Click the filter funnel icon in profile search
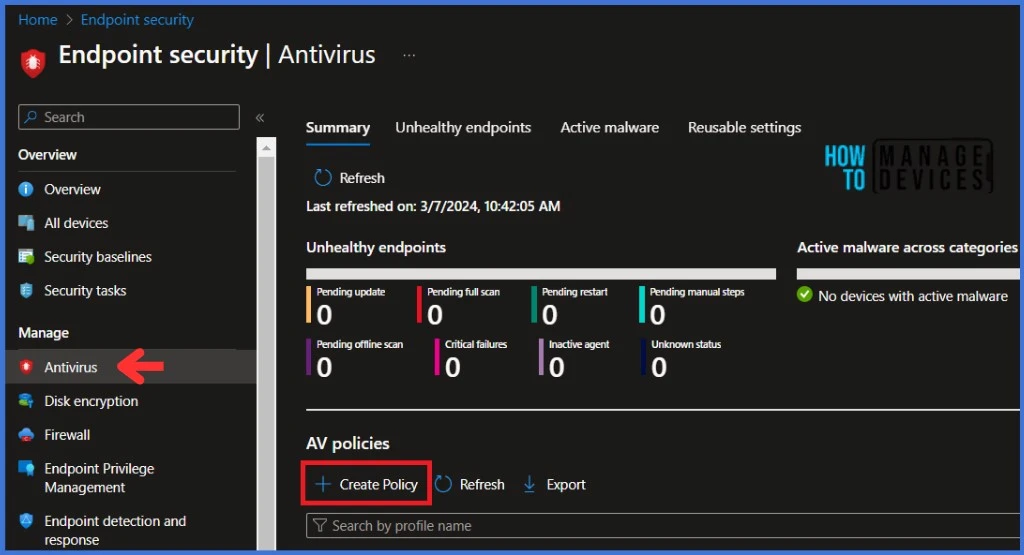1024x555 pixels. tap(319, 526)
